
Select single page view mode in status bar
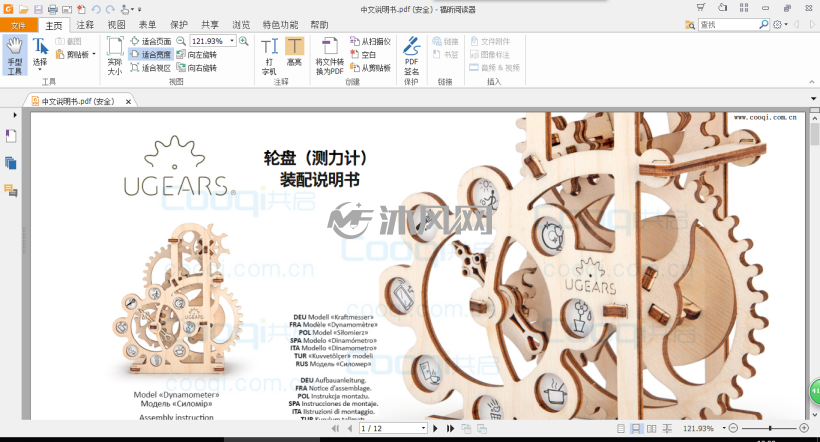coord(621,428)
